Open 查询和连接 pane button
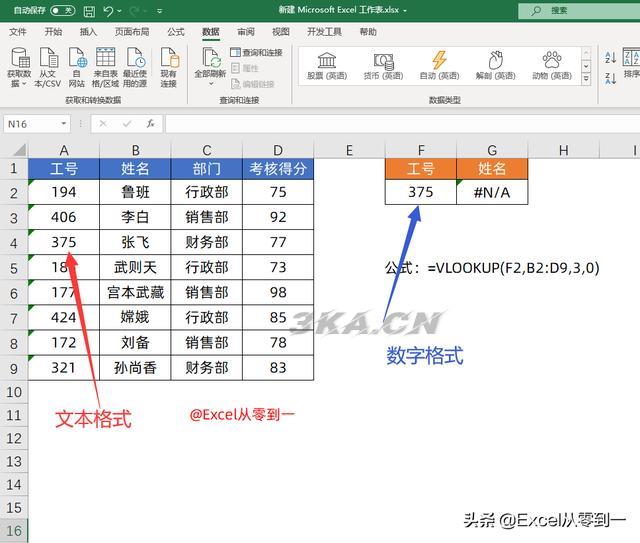Image resolution: width=640 pixels, height=543 pixels. point(257,53)
